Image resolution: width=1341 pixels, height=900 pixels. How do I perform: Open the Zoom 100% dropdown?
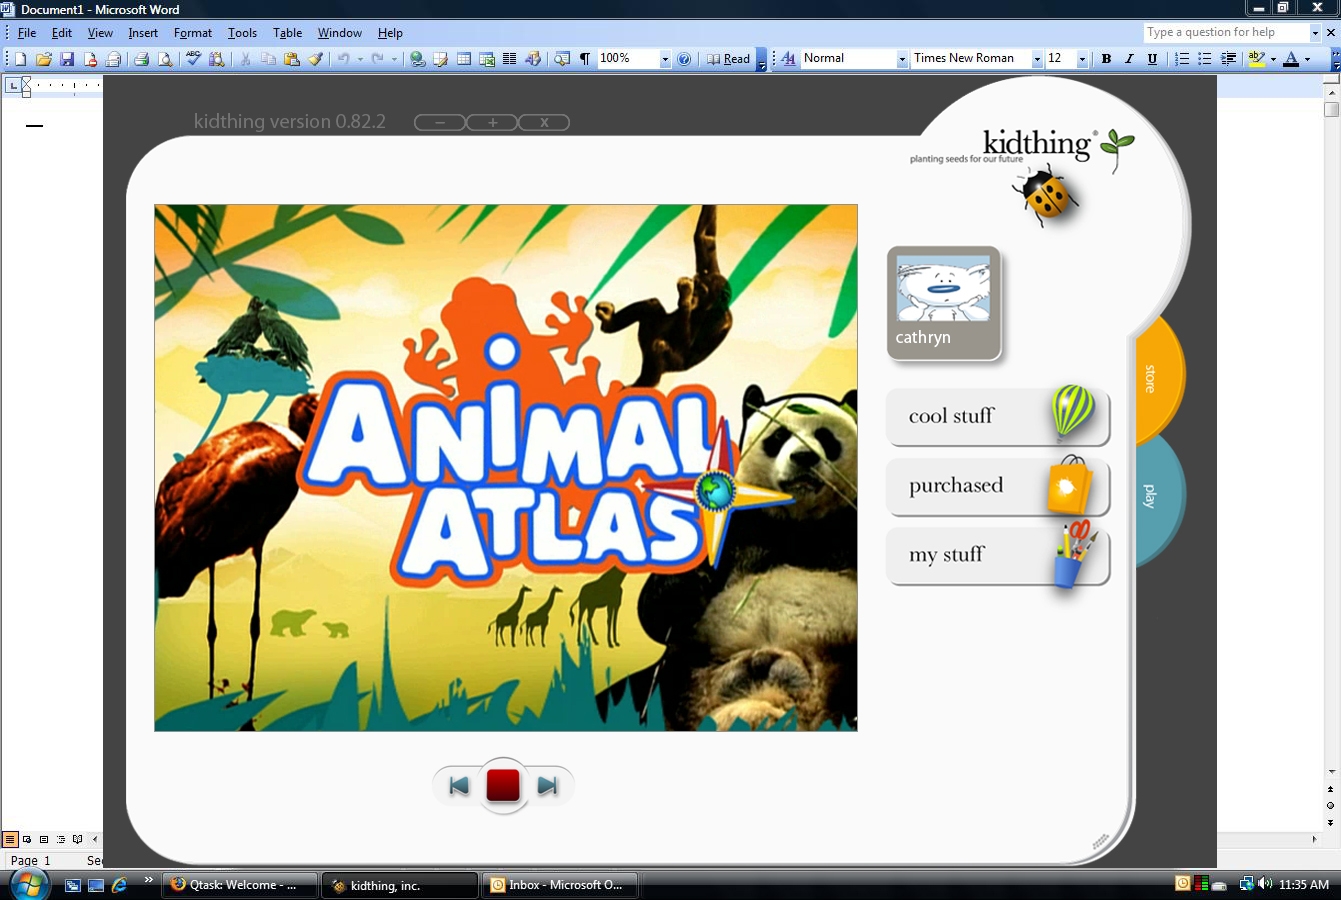[665, 59]
